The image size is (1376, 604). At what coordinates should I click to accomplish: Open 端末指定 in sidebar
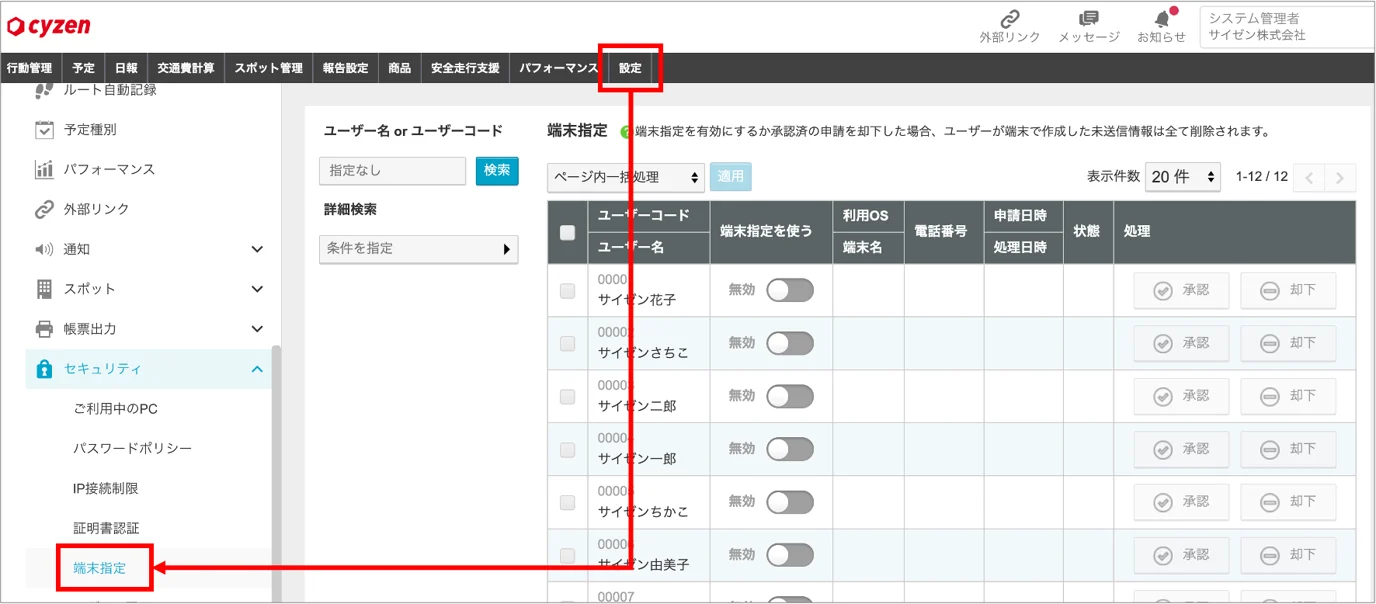pos(100,568)
